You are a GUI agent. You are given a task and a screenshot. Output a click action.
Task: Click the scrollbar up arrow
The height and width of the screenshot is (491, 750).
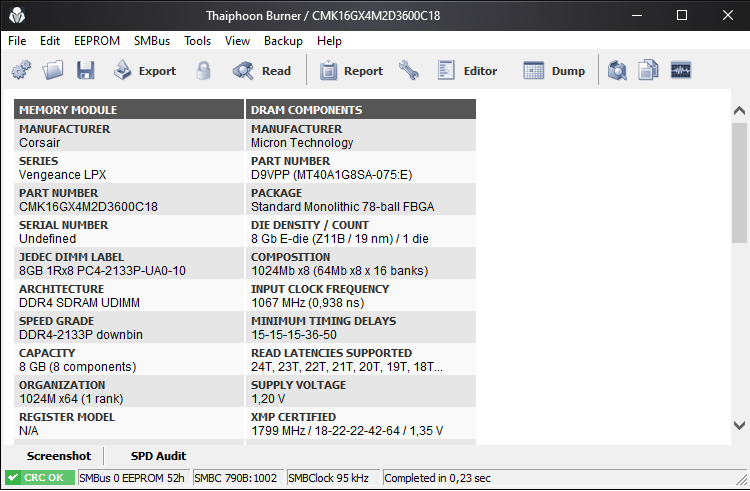[739, 110]
